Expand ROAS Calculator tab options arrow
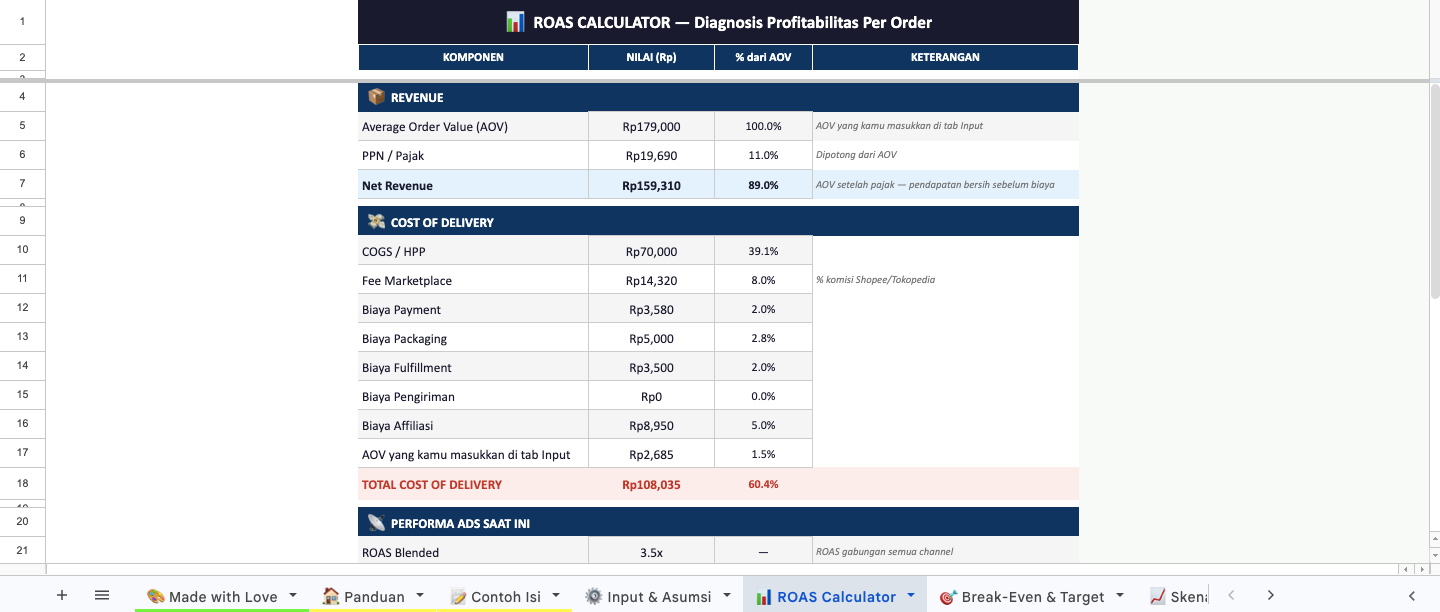 (x=911, y=595)
